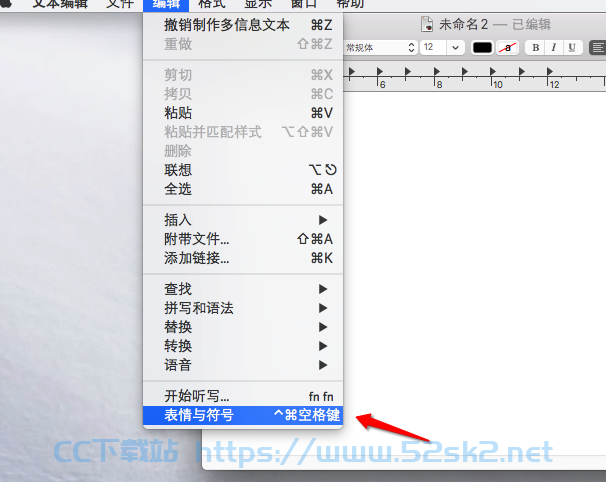Toggle underline formatting with U button
606x482 pixels.
point(572,48)
